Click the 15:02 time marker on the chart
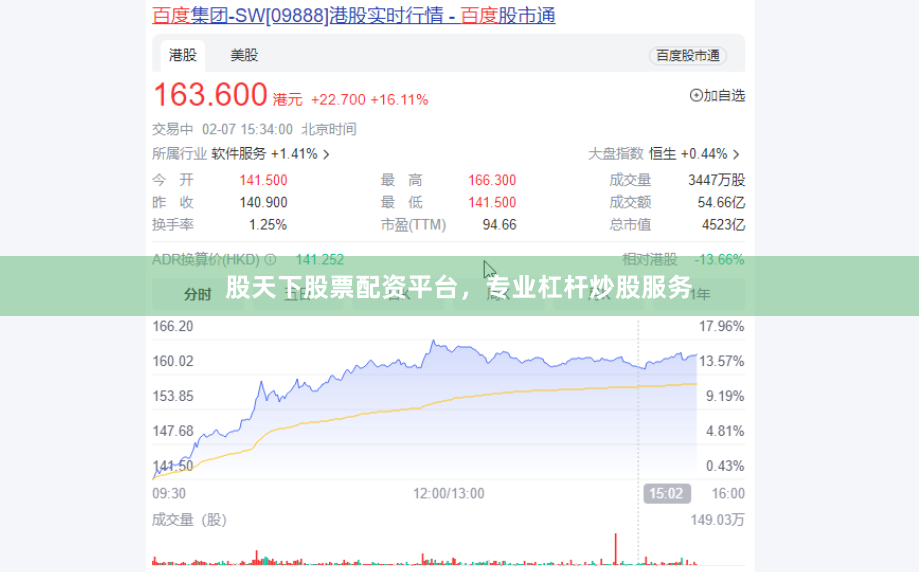 coord(666,493)
